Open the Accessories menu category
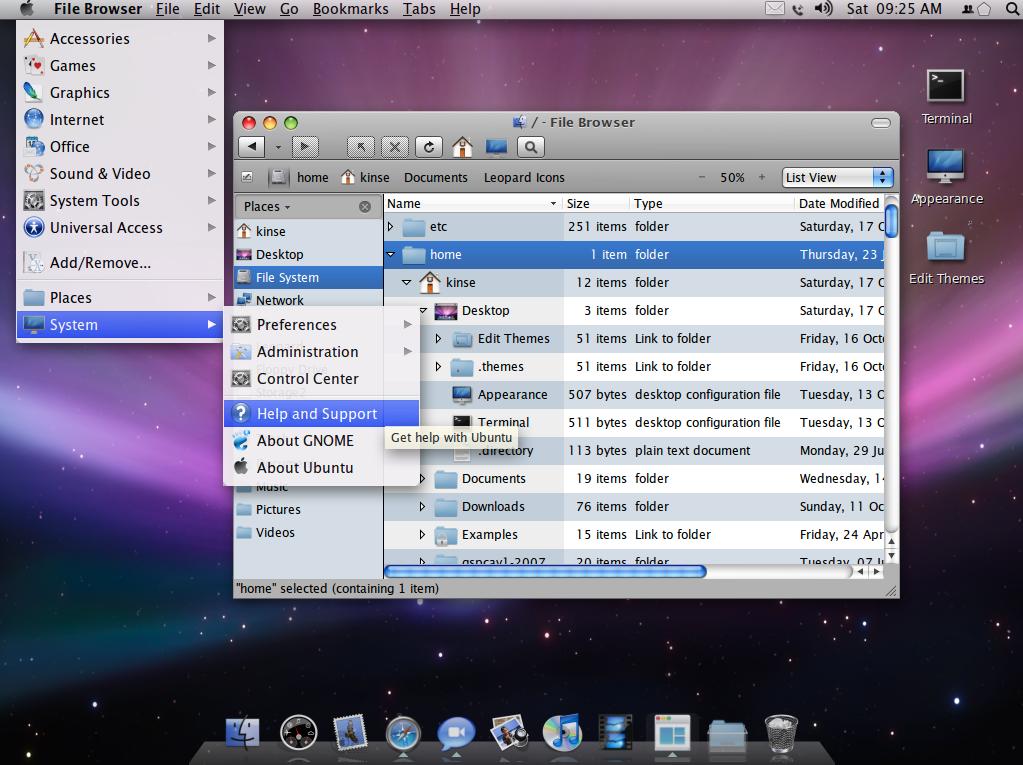Screen dimensions: 1023x765 (120, 38)
